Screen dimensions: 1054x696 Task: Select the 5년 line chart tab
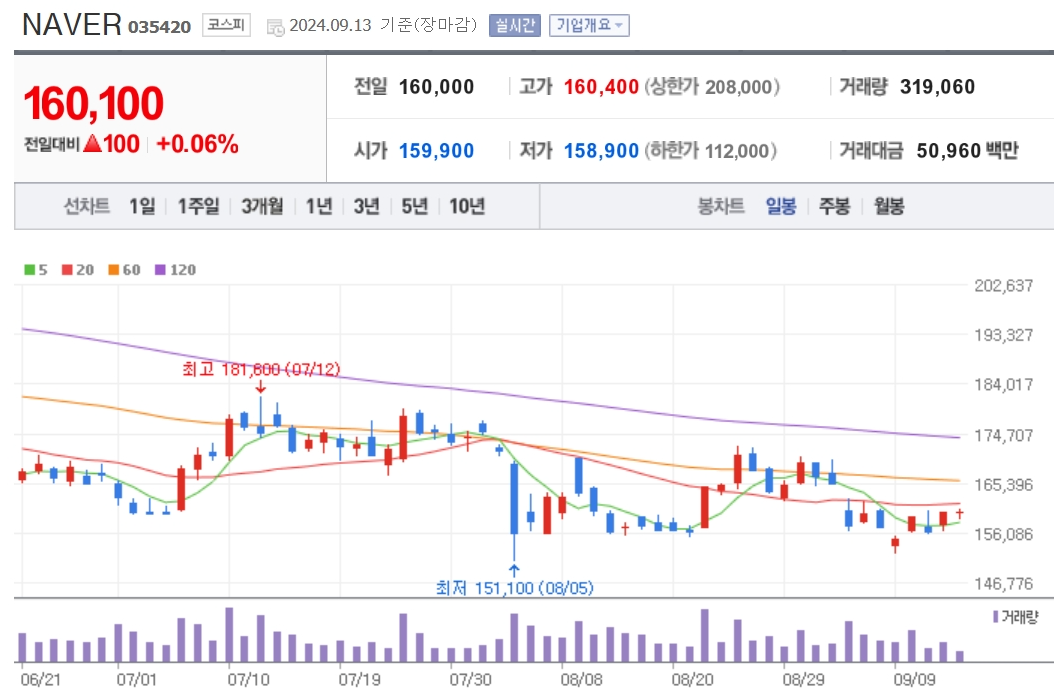[415, 206]
